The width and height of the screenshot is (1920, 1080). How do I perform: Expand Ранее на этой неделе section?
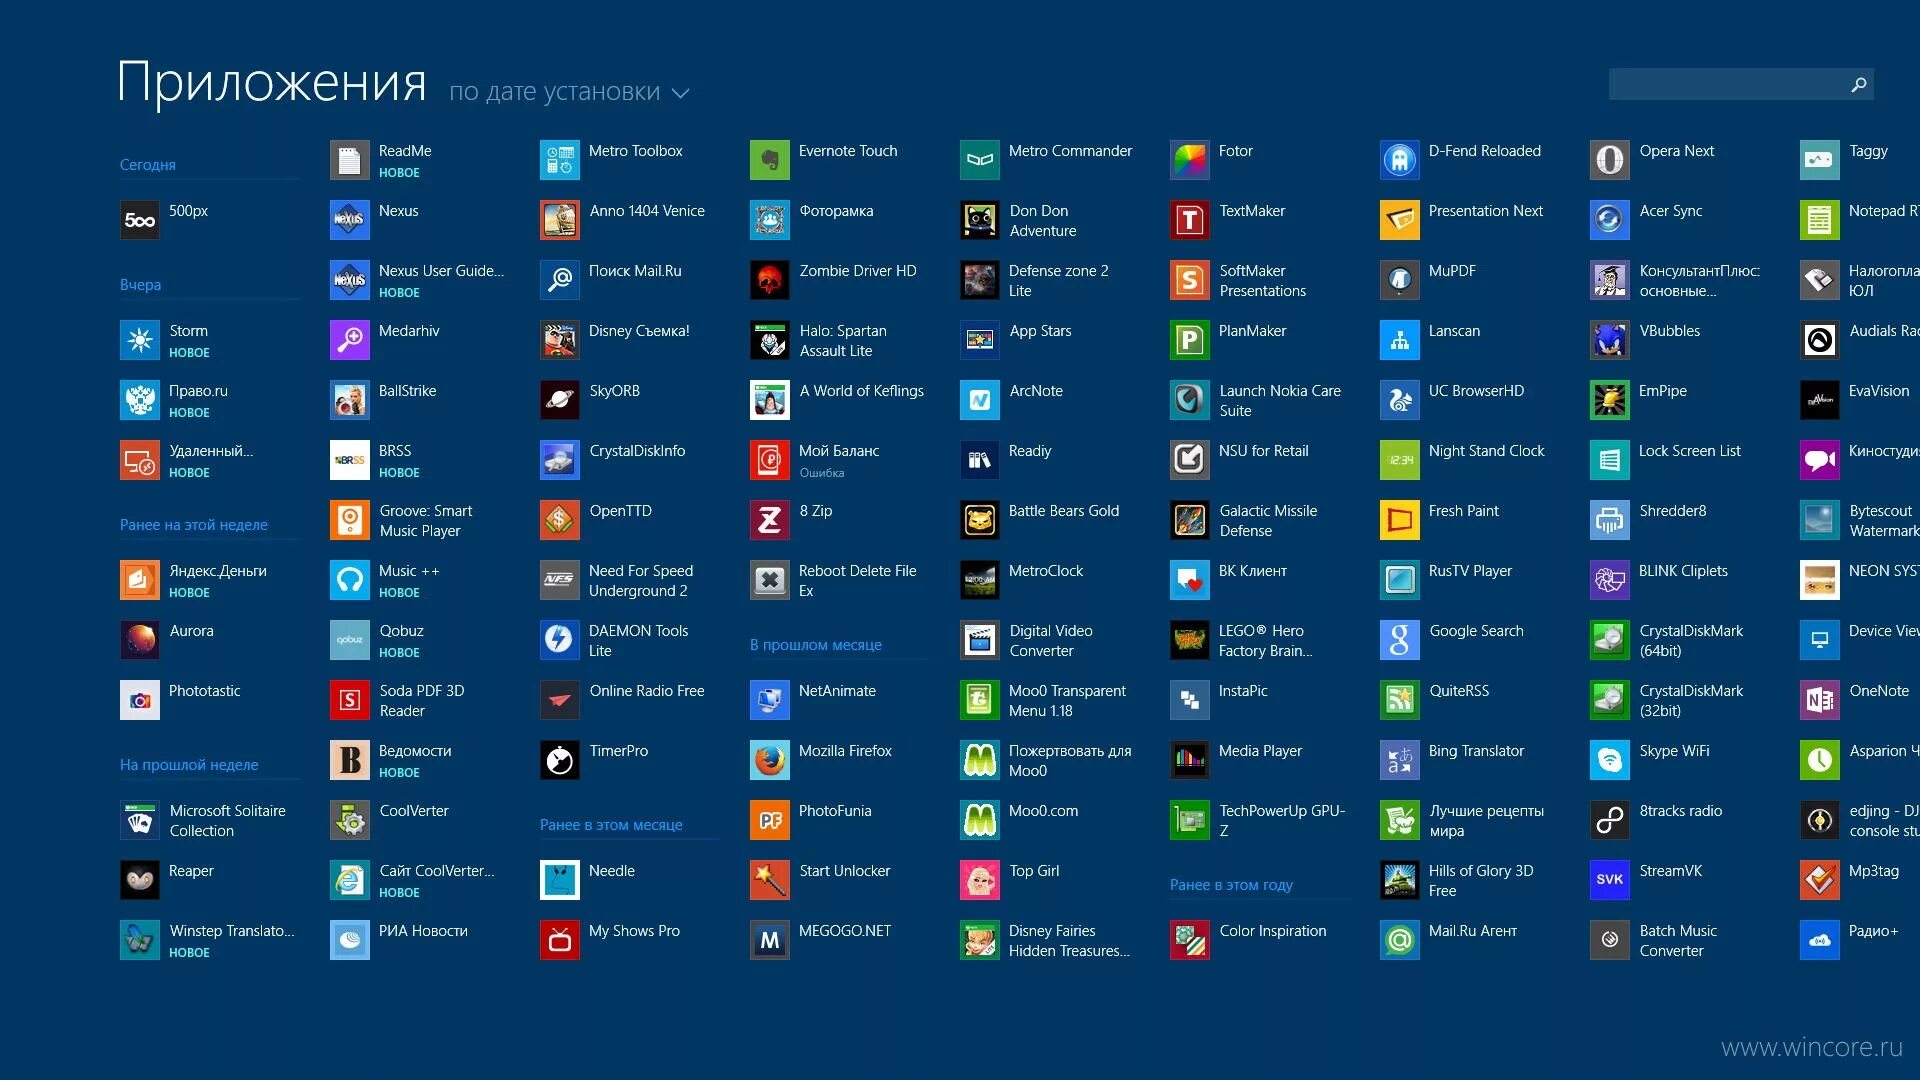[x=195, y=525]
